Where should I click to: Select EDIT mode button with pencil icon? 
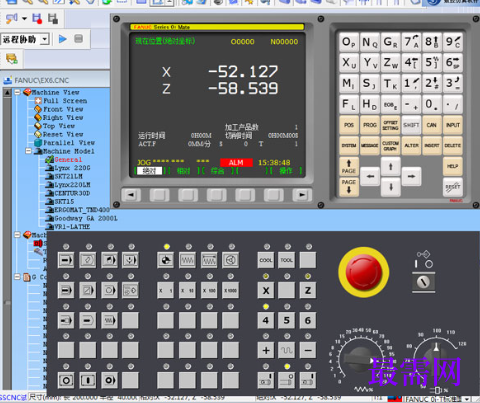[x=88, y=260]
